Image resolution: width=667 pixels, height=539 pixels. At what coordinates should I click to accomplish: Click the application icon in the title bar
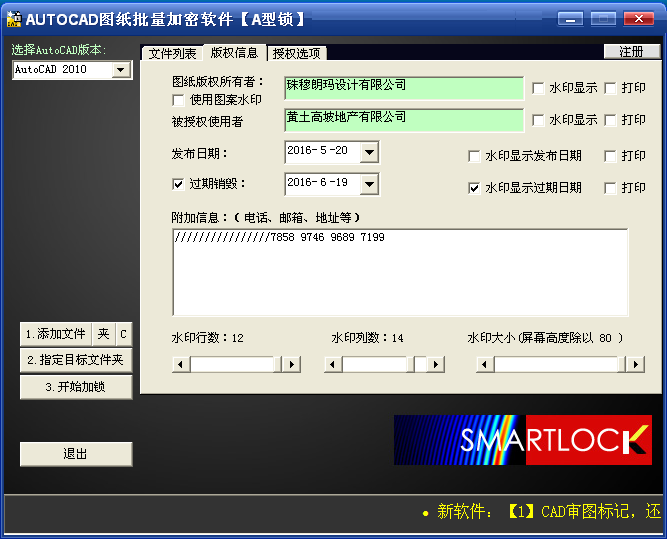(x=14, y=19)
